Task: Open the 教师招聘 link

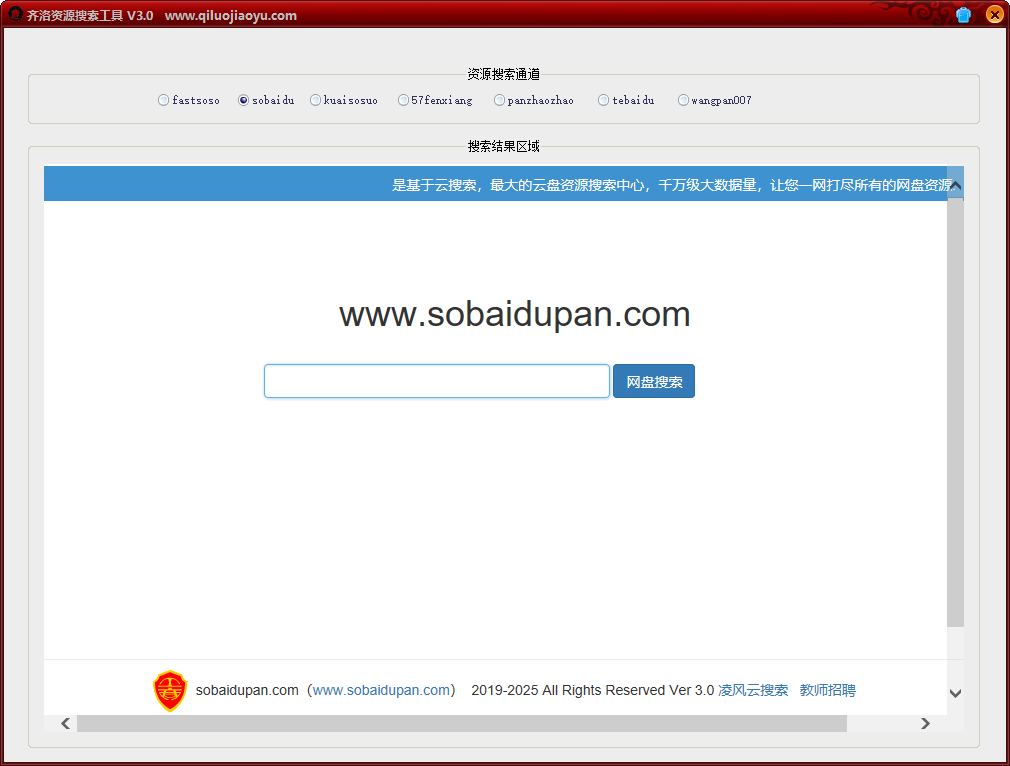Action: pos(828,690)
